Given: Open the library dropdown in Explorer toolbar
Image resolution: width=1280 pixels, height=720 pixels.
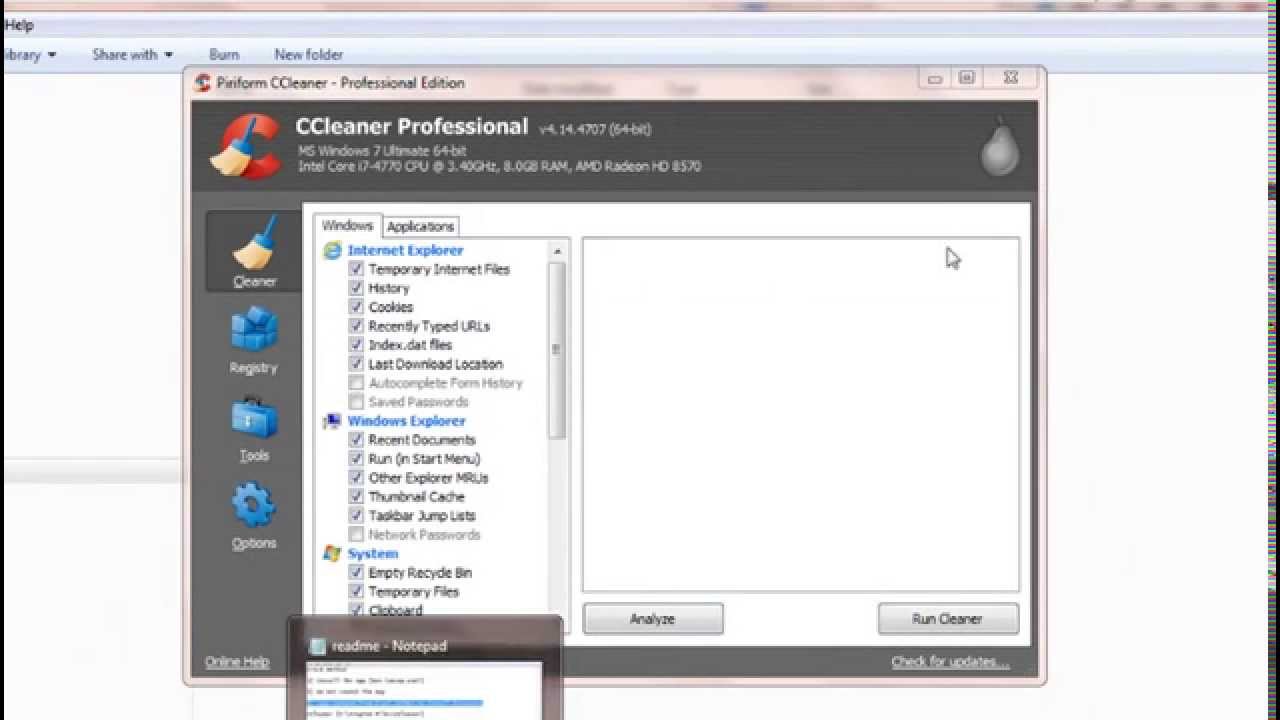Looking at the screenshot, I should point(28,54).
